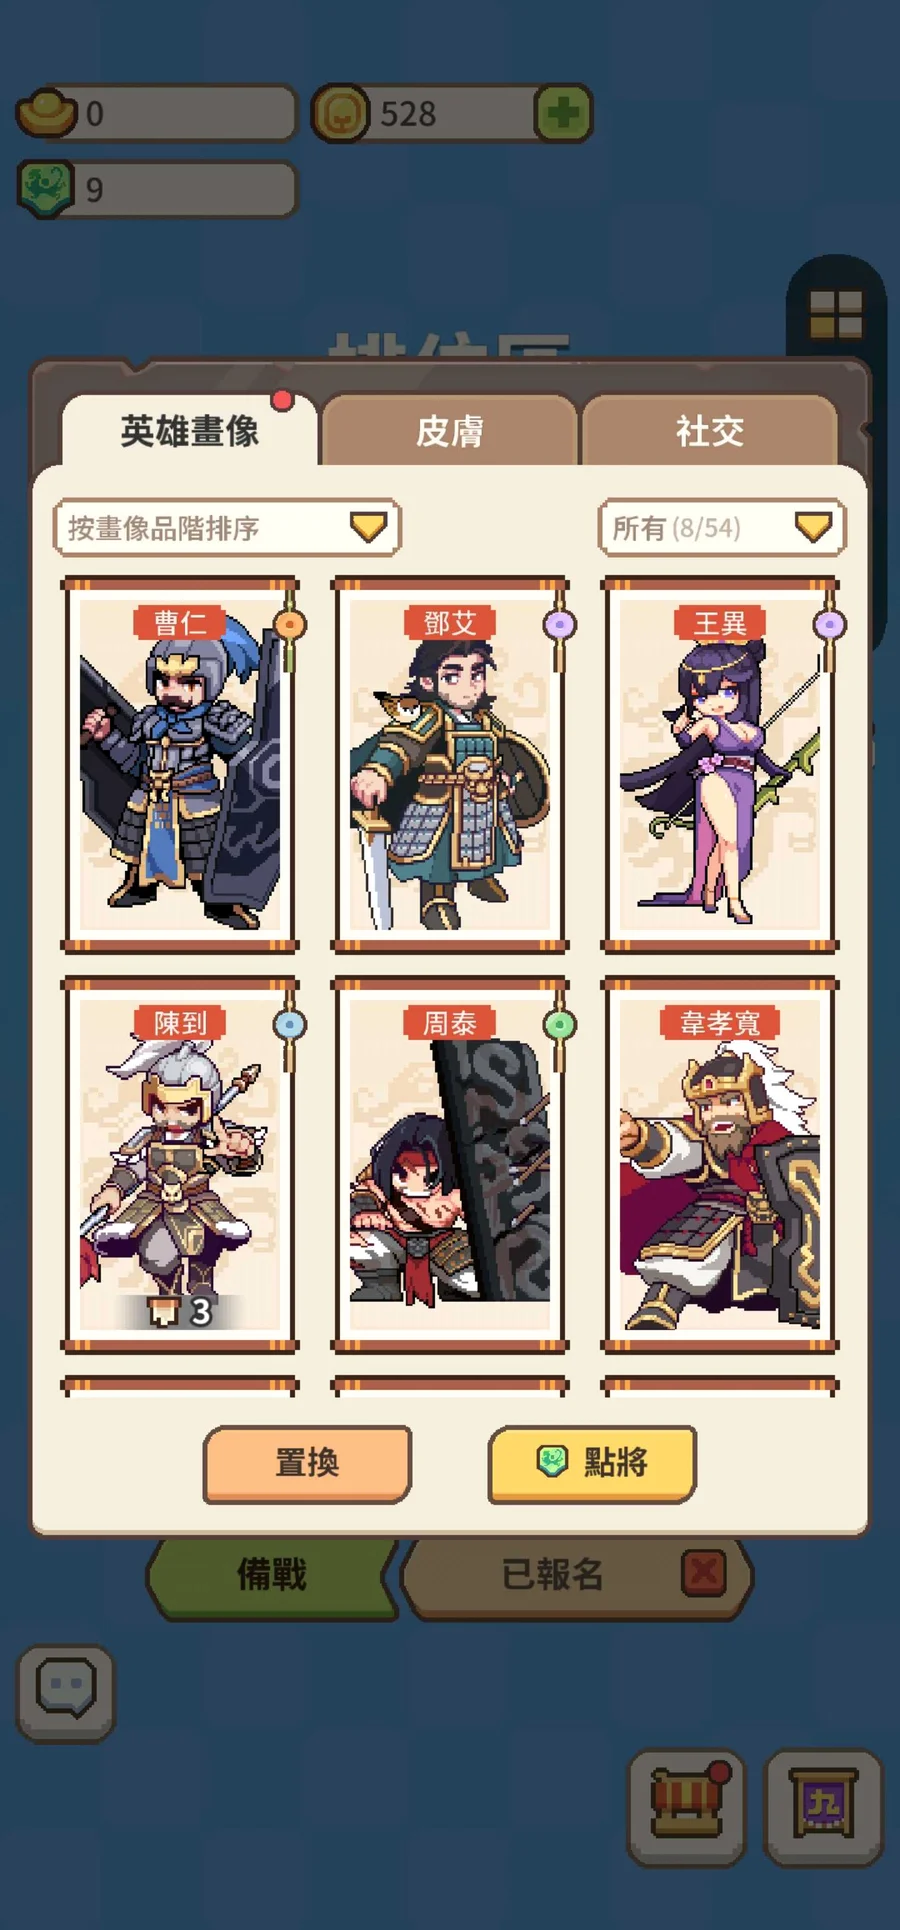The image size is (900, 1930).
Task: Click the 置換 button
Action: coord(307,1463)
